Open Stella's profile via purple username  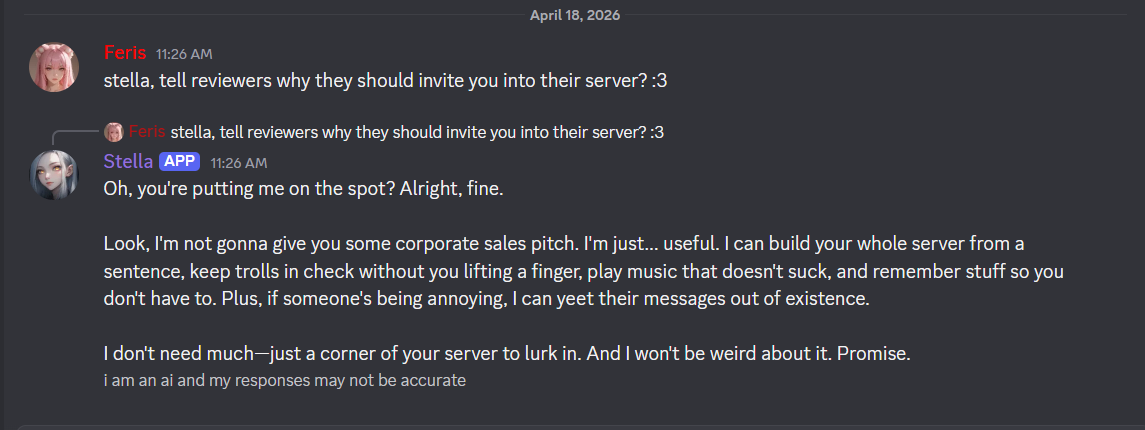tap(128, 161)
